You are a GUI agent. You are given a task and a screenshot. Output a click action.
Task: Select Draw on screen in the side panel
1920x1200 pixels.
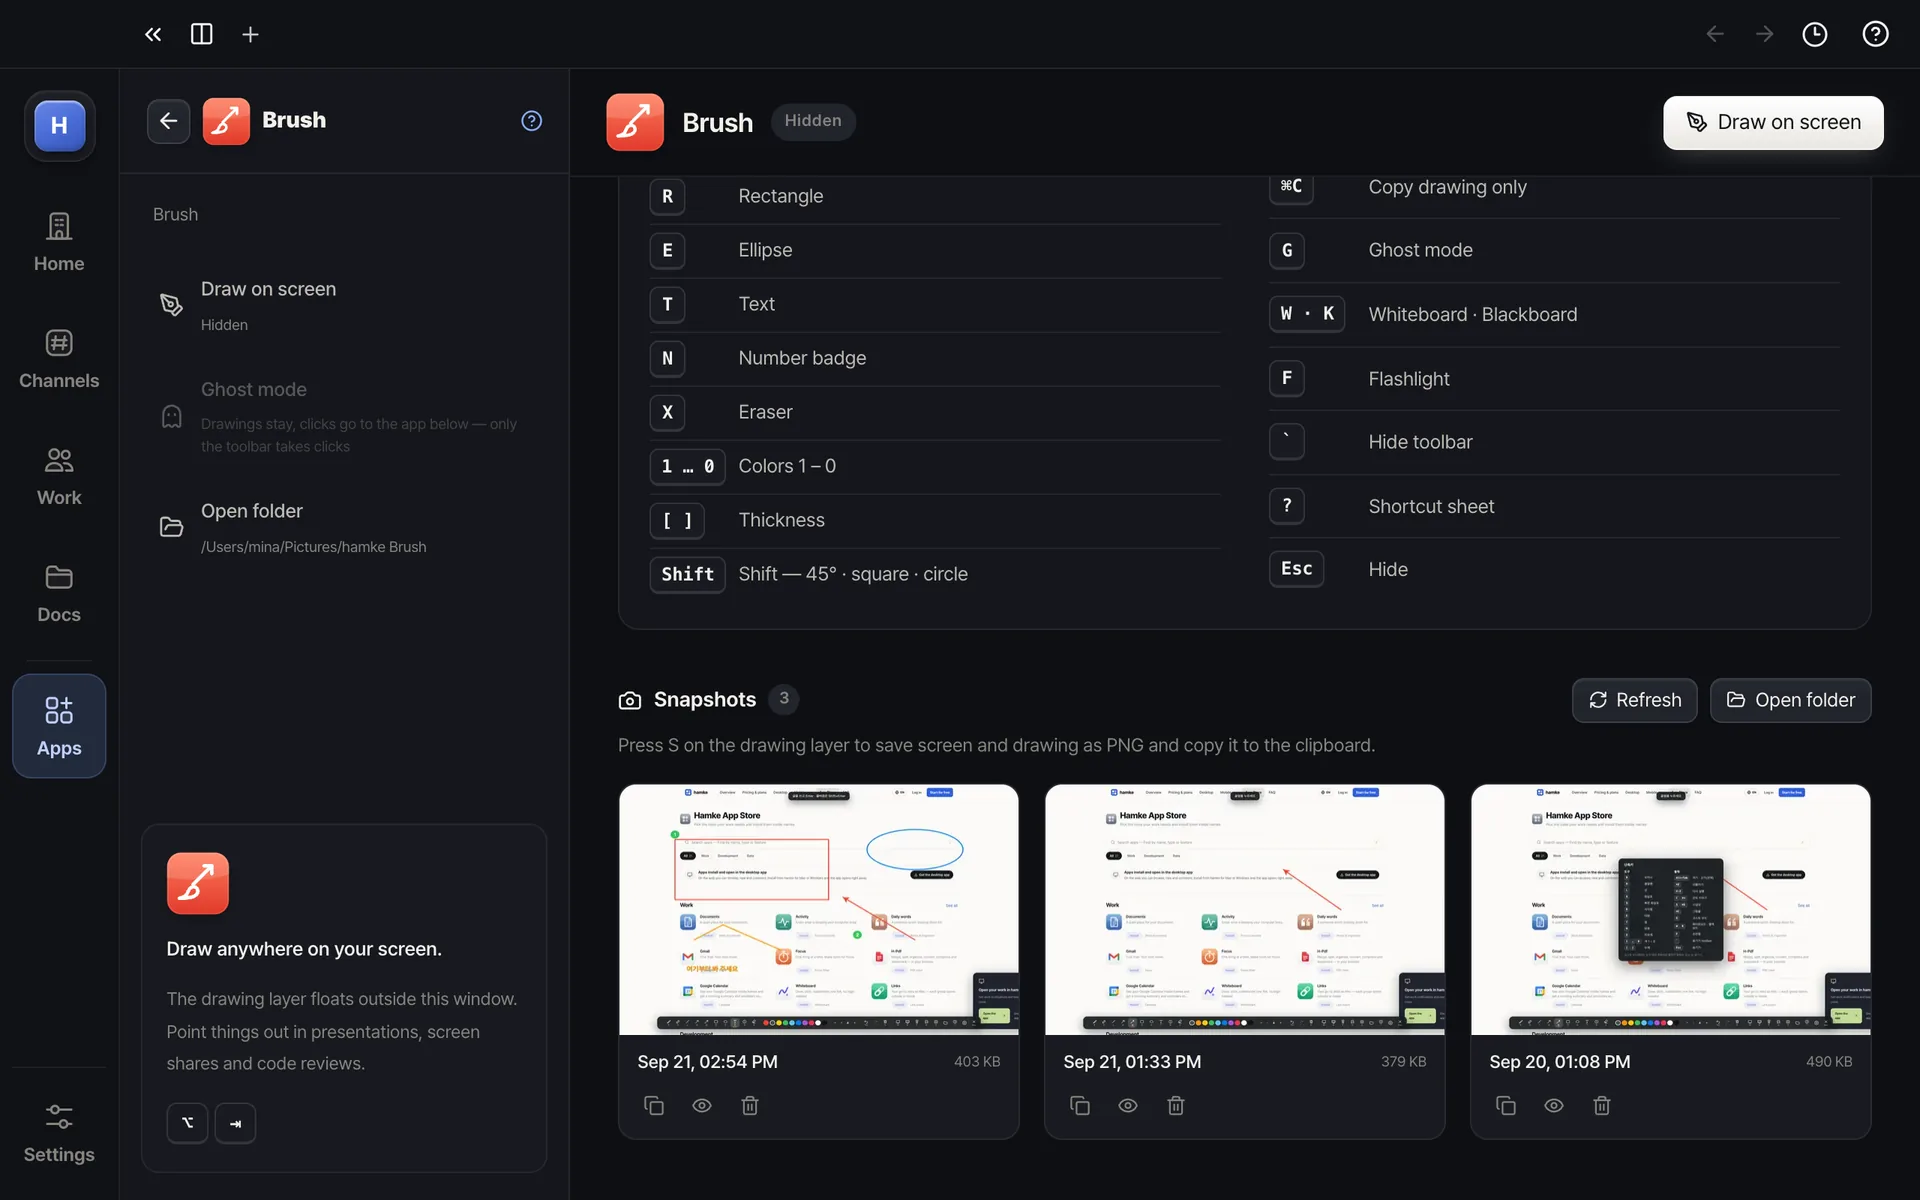(344, 305)
